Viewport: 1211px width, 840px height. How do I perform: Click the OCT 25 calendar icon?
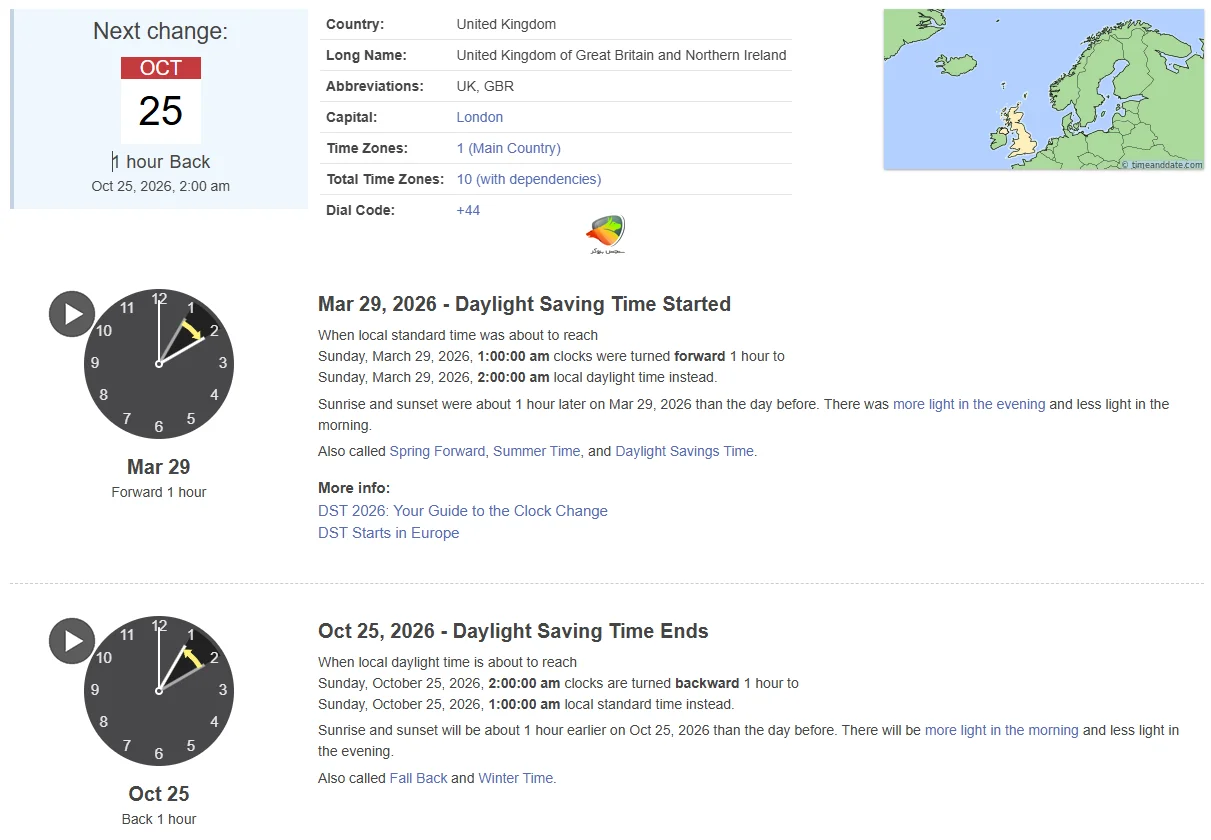[x=161, y=100]
